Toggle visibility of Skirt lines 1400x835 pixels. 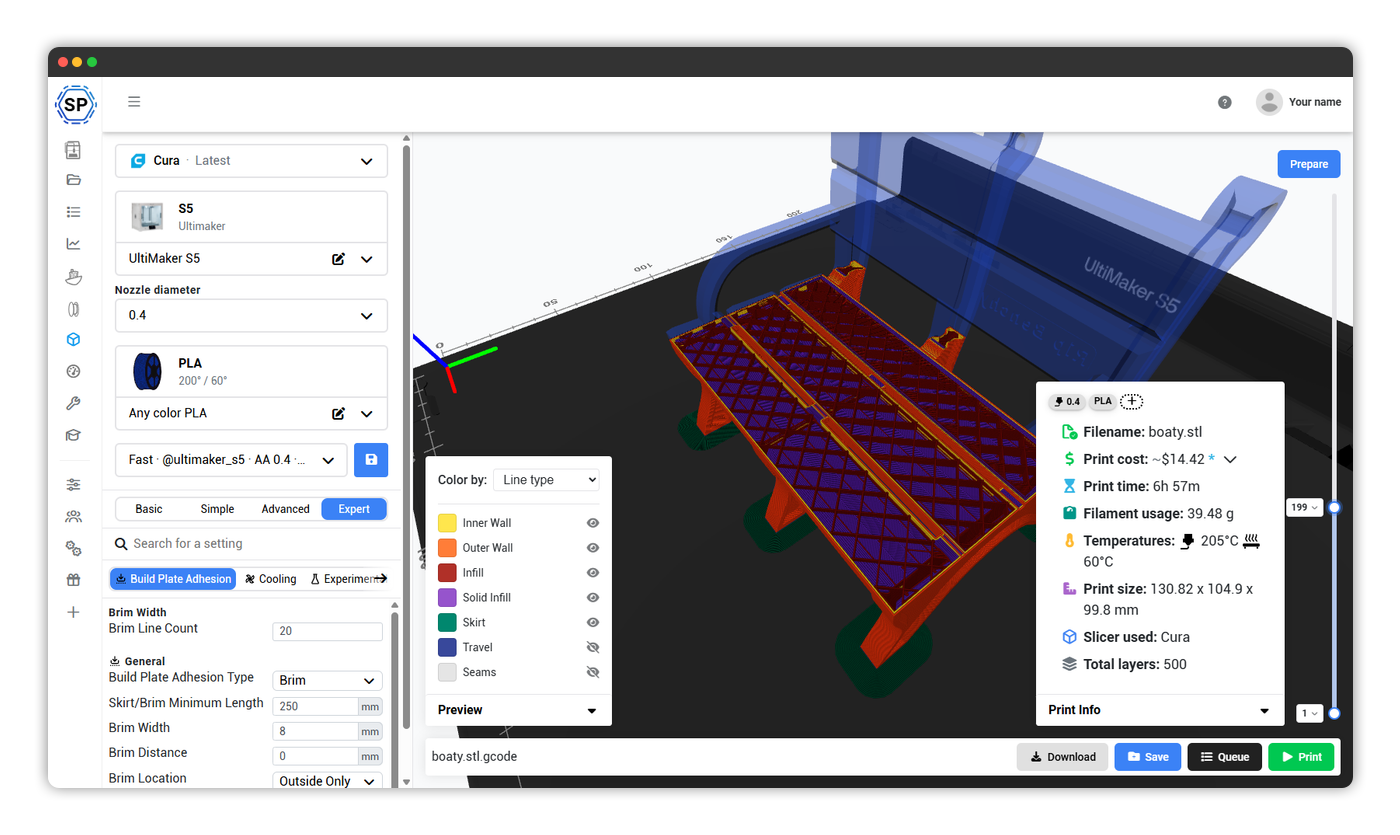[x=593, y=622]
